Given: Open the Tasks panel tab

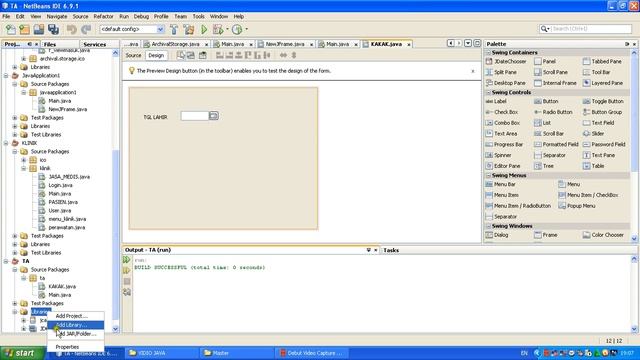Looking at the screenshot, I should 391,250.
